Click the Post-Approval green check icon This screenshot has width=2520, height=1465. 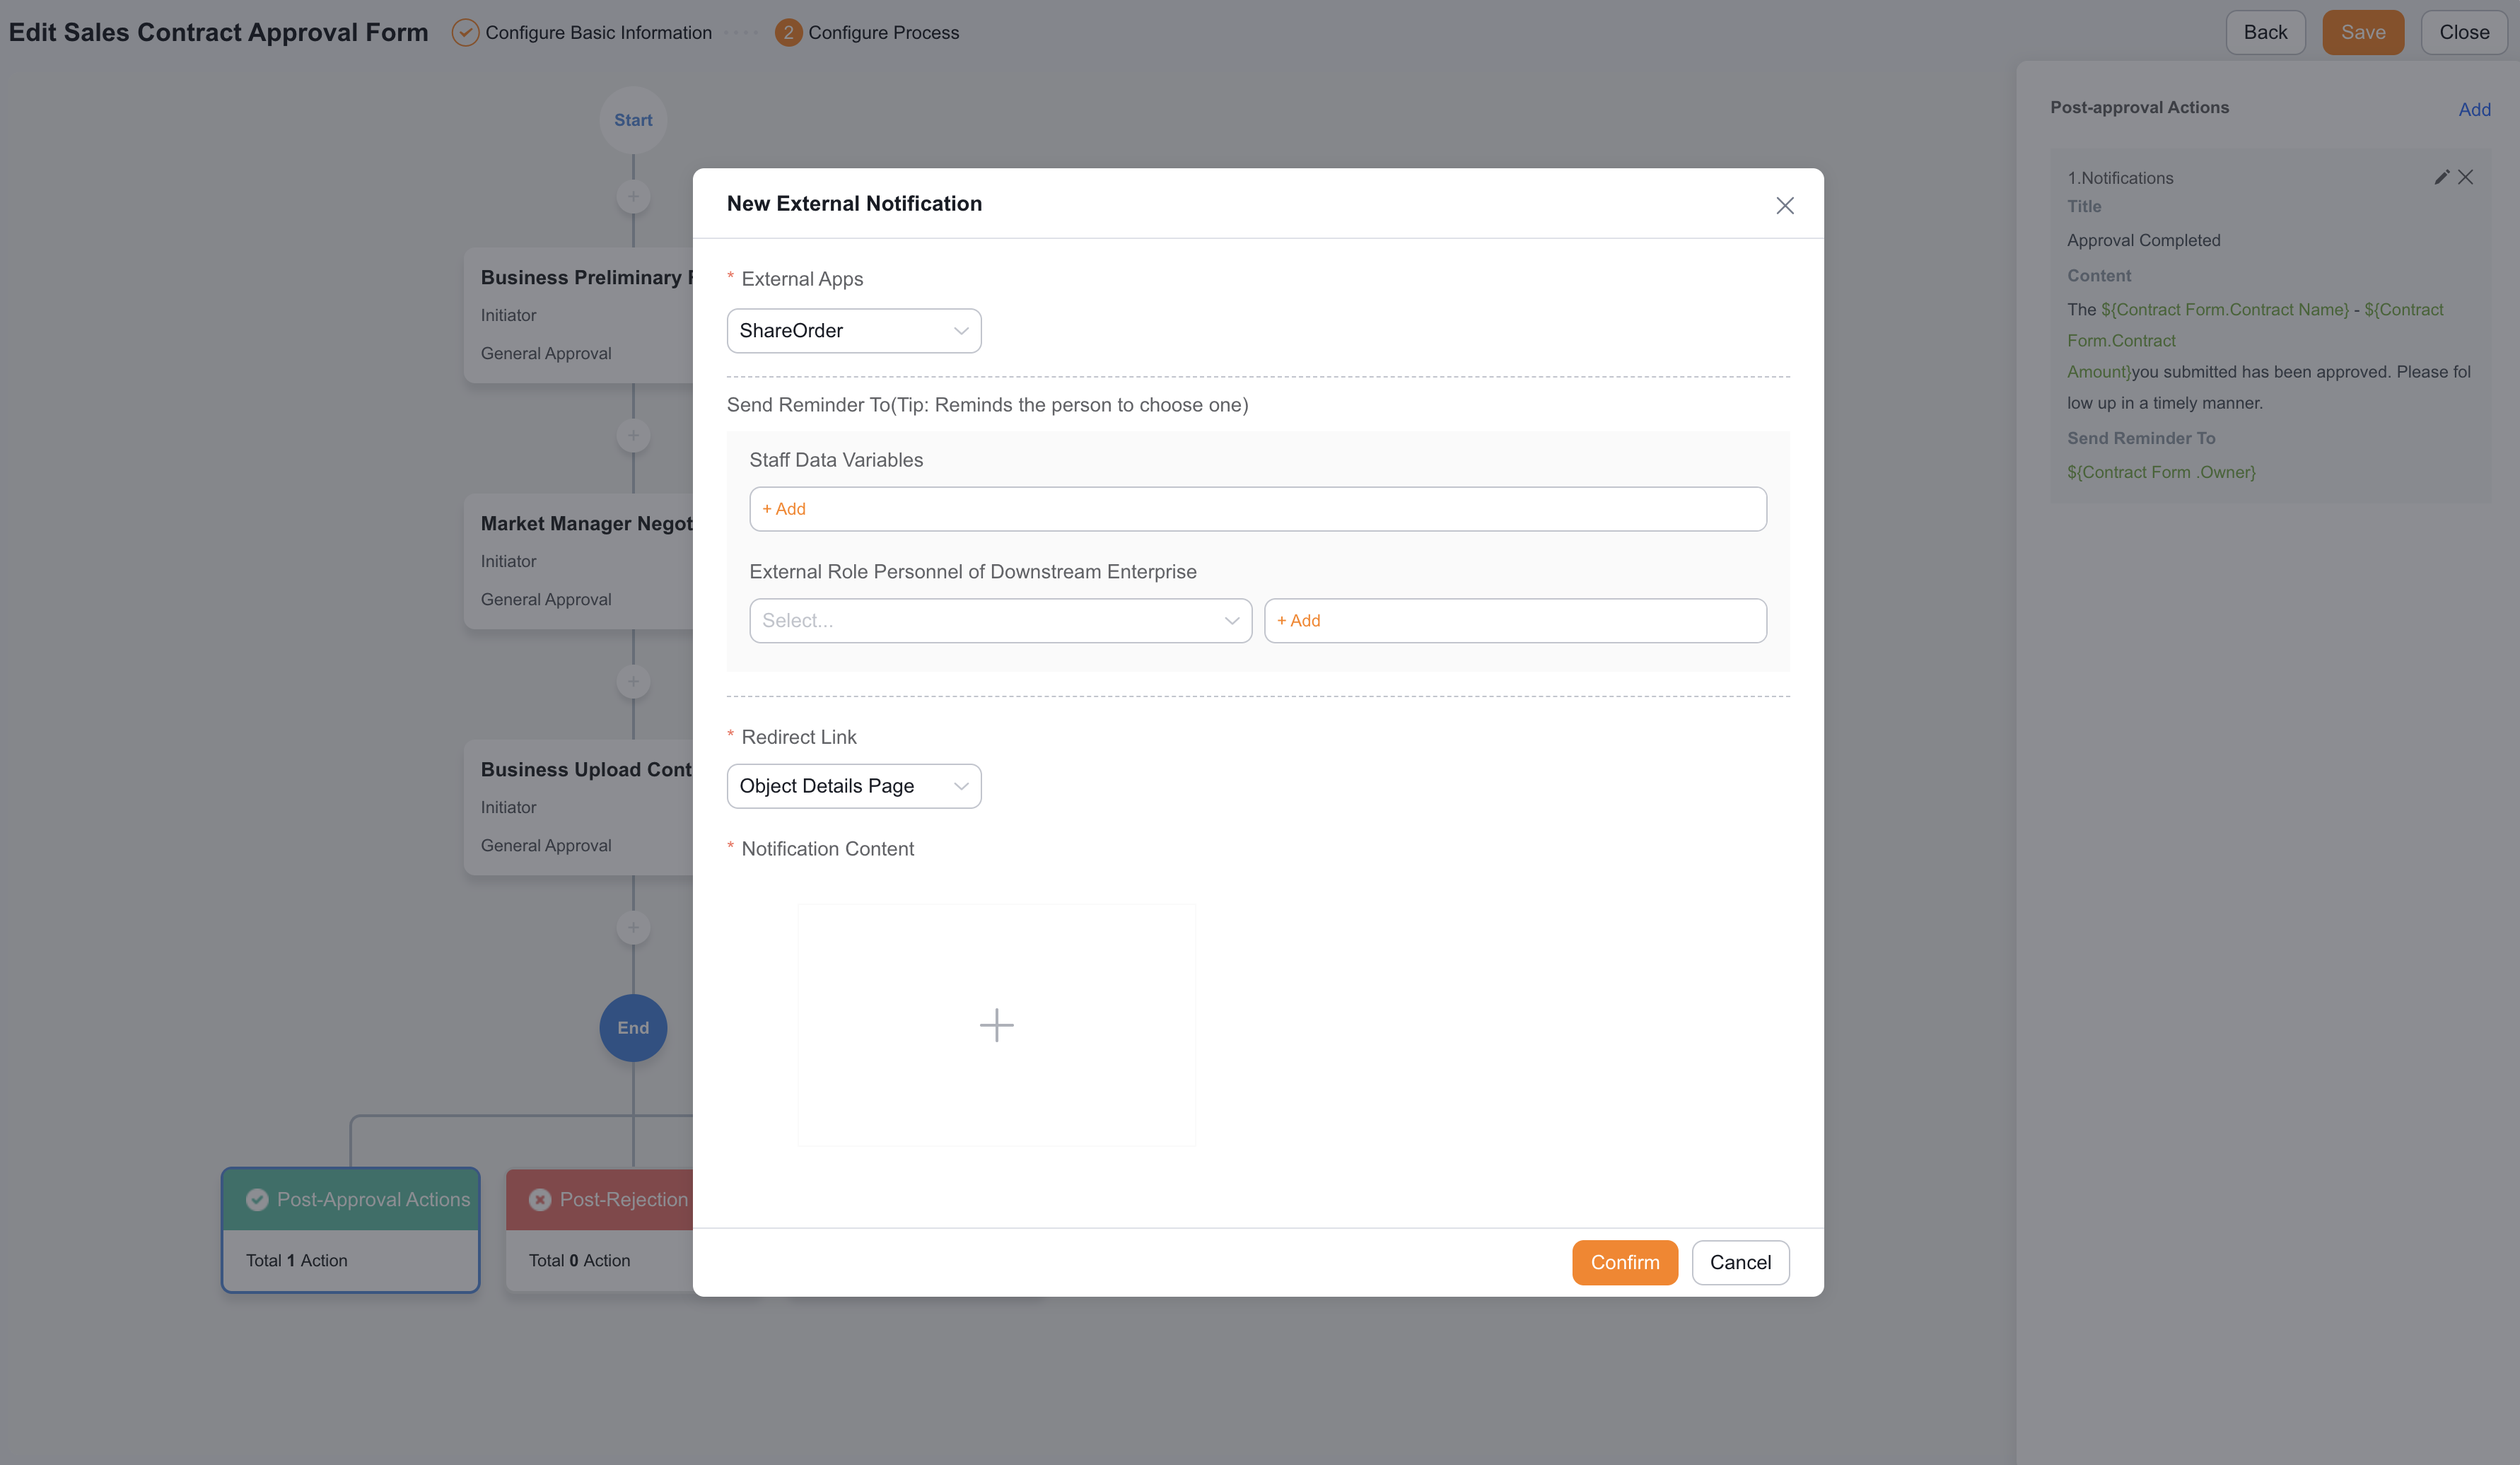[x=257, y=1199]
